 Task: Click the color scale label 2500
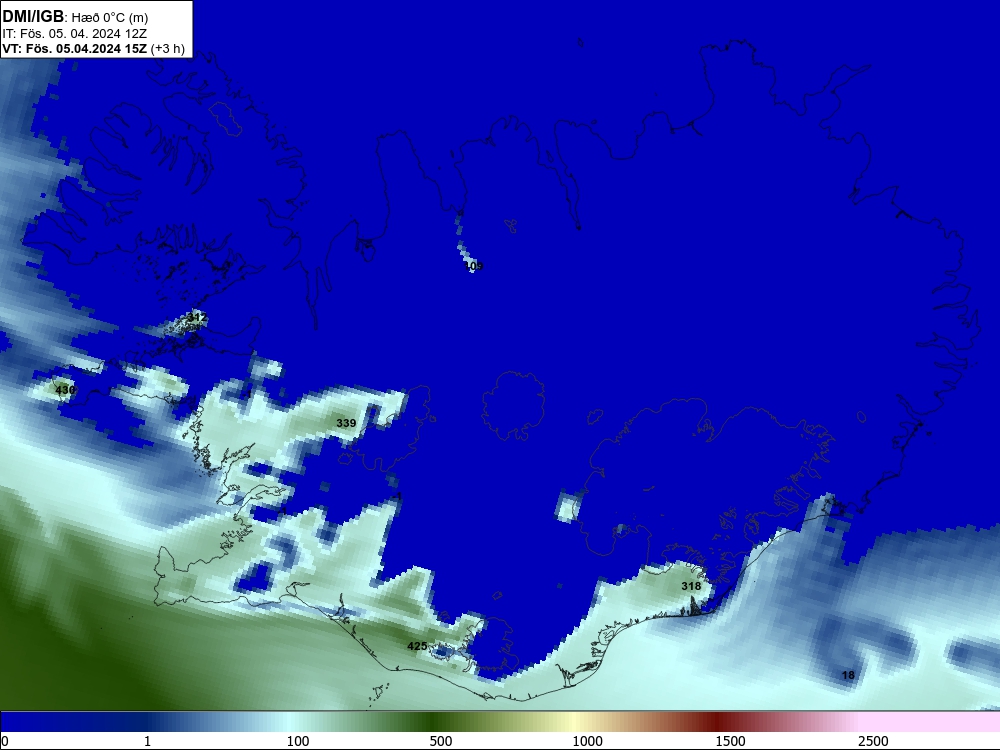[x=873, y=741]
